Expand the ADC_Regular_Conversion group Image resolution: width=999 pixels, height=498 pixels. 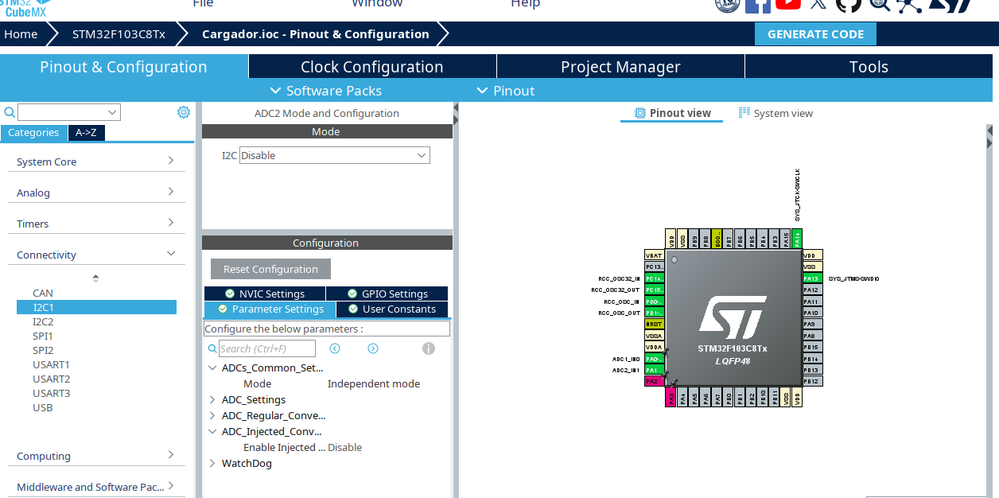pyautogui.click(x=212, y=415)
